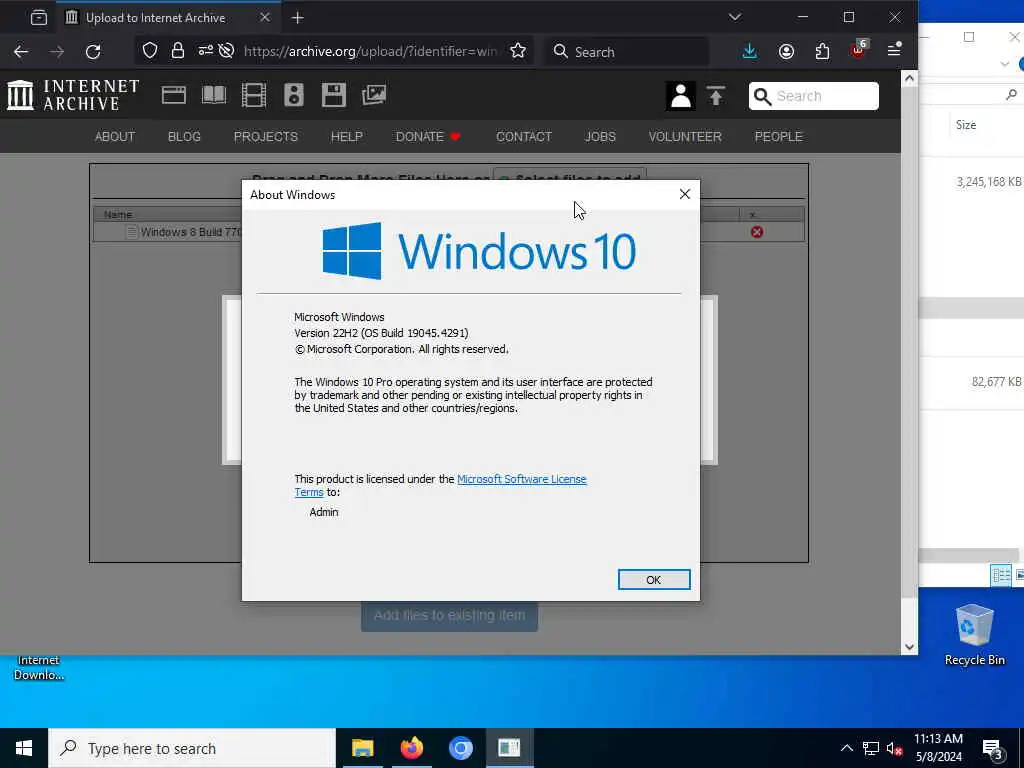Viewport: 1024px width, 768px height.
Task: Expand the list all tabs chevron
Action: tap(735, 17)
